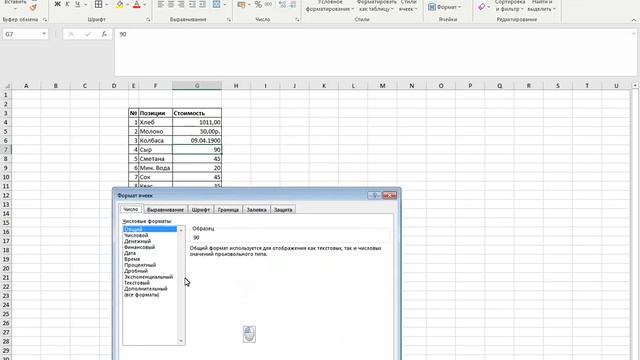Switch to the Заливка tab
640x360 pixels.
point(256,210)
